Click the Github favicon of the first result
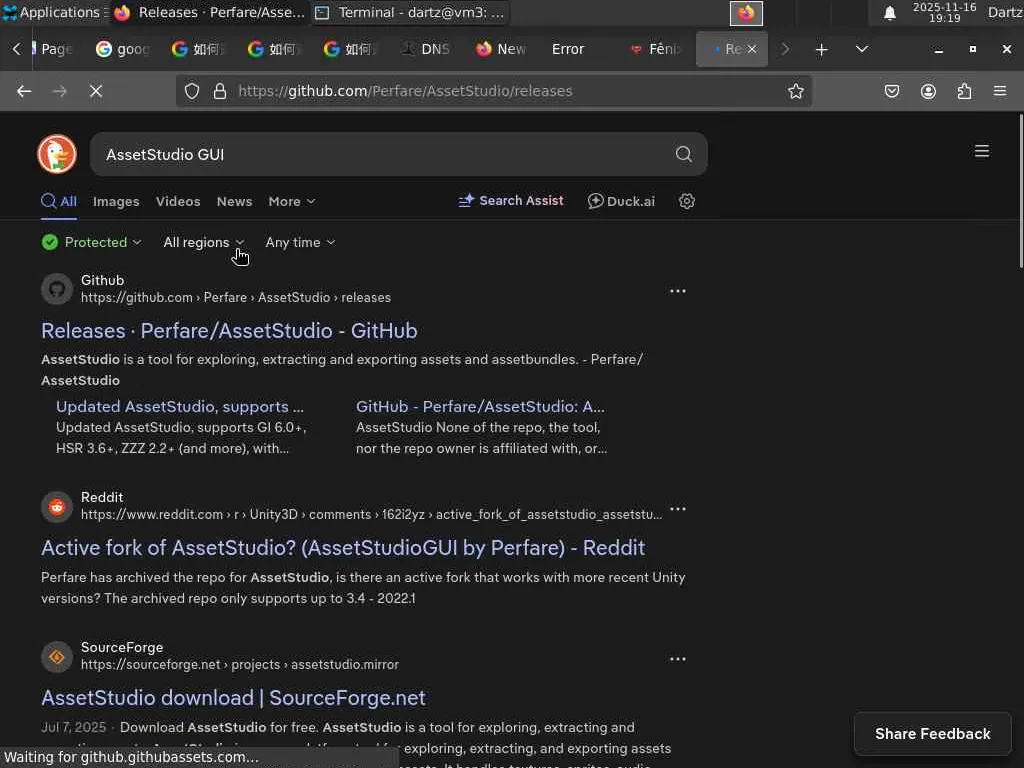Viewport: 1024px width, 768px height. (57, 289)
